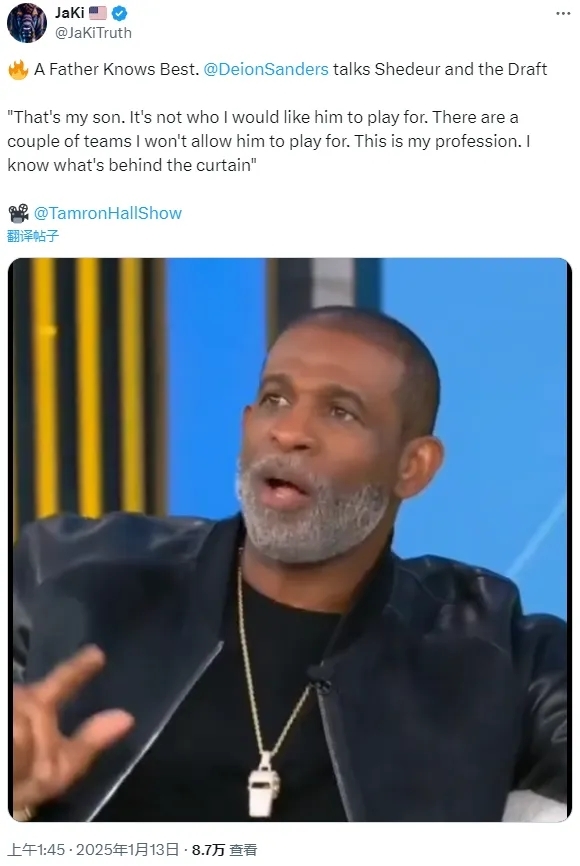Image resolution: width=580 pixels, height=866 pixels.
Task: Click the 上午1:45 timestamp link
Action: pyautogui.click(x=36, y=849)
